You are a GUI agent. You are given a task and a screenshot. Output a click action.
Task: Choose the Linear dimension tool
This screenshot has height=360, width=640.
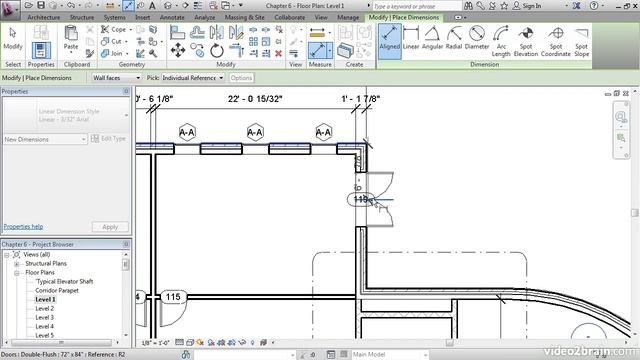click(x=411, y=38)
